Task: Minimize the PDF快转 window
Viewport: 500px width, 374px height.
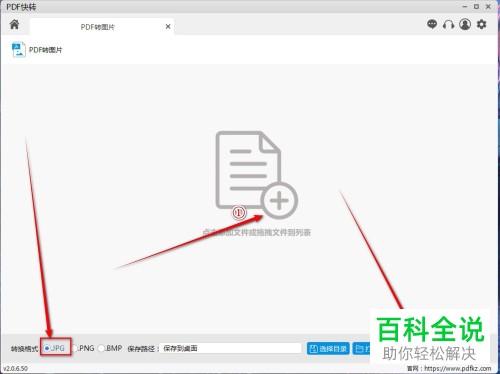Action: [465, 7]
